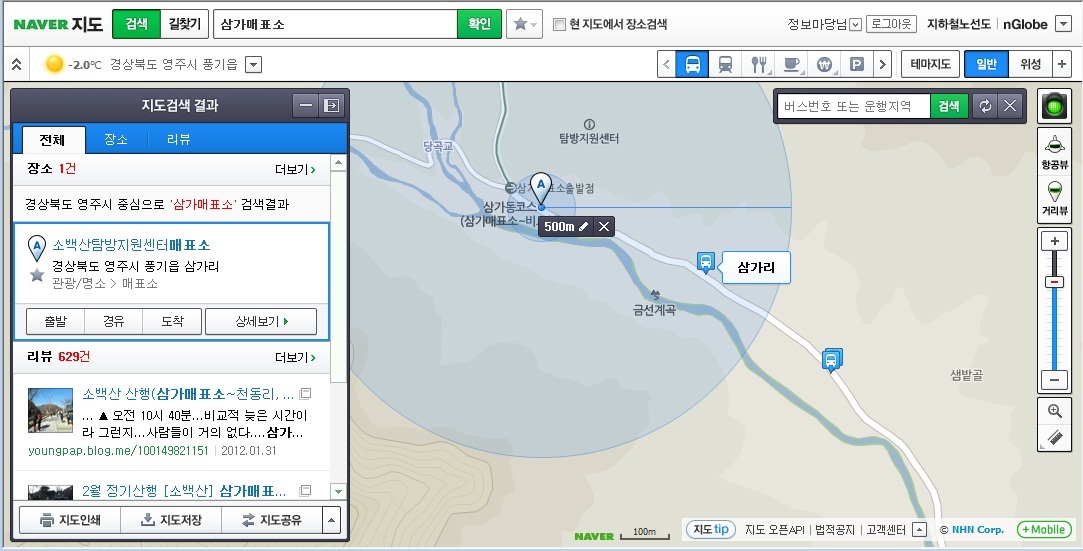Open the location dropdown next to 풍기읍
This screenshot has width=1083, height=551.
pyautogui.click(x=254, y=65)
